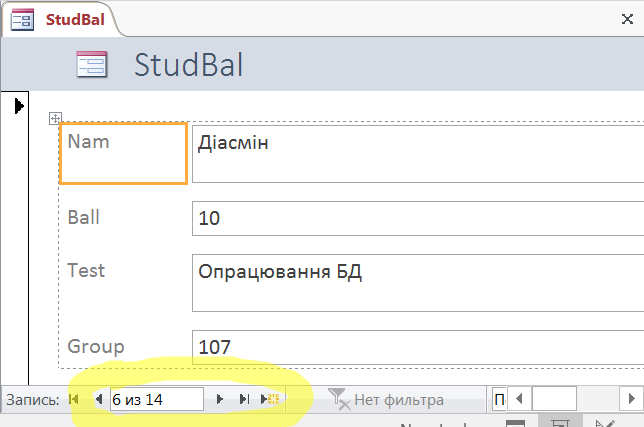The height and width of the screenshot is (427, 644).
Task: Click the search box in navigation bar
Action: point(498,400)
